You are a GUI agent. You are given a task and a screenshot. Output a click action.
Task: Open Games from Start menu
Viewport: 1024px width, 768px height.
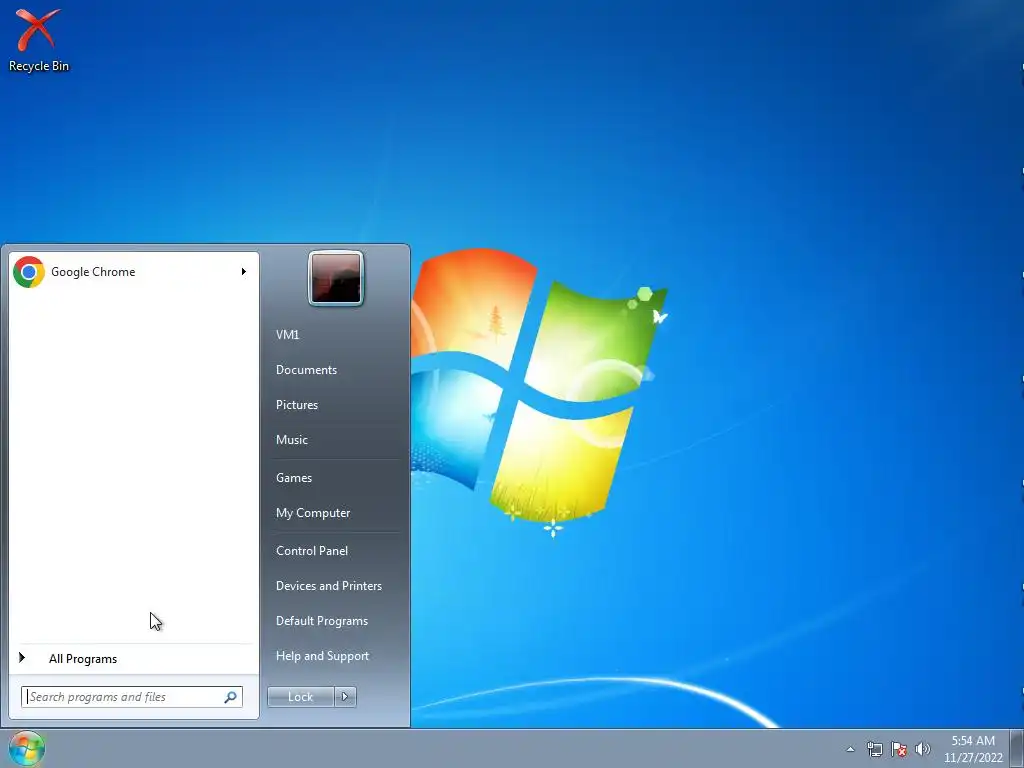[294, 477]
